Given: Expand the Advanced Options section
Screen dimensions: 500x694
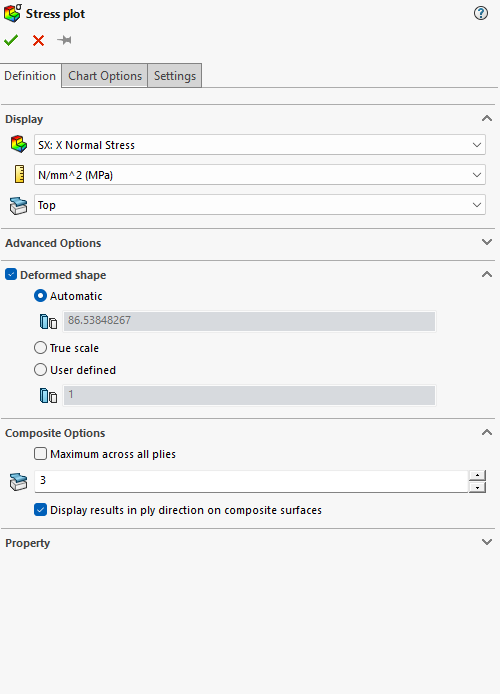Looking at the screenshot, I should pos(487,242).
